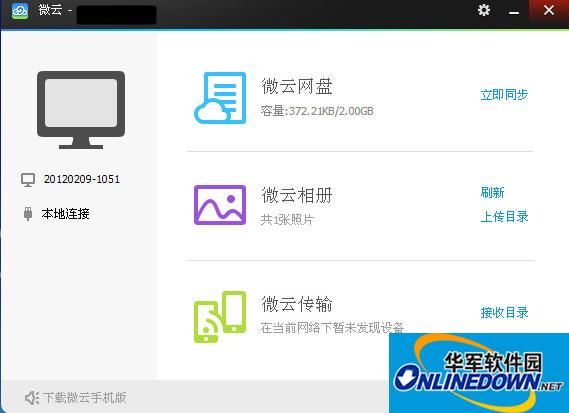The image size is (569, 413).
Task: Click the speaker icon beside 下载微云手机版
Action: pyautogui.click(x=32, y=398)
